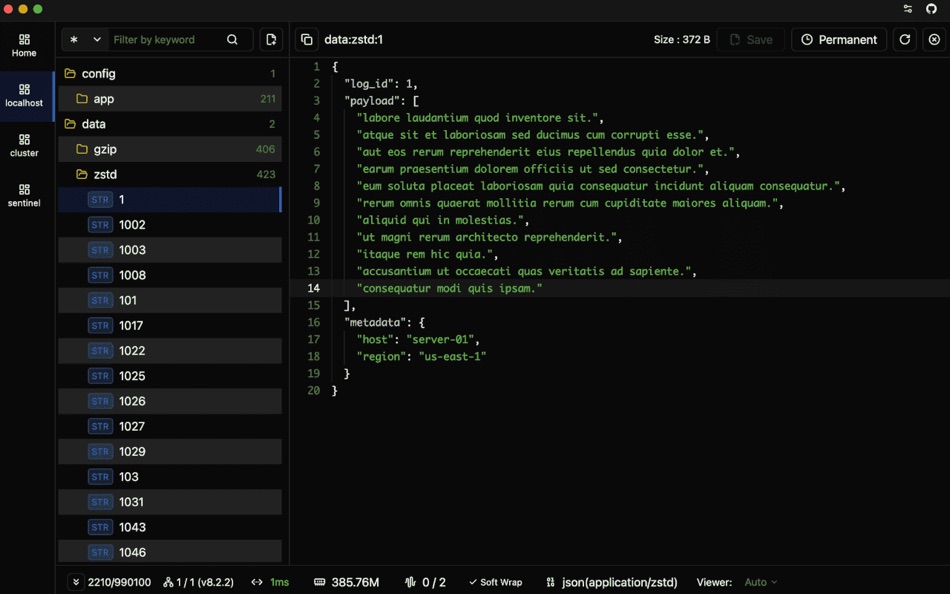Viewport: 950px width, 594px height.
Task: Open the Viewer Auto dropdown
Action: tap(760, 582)
